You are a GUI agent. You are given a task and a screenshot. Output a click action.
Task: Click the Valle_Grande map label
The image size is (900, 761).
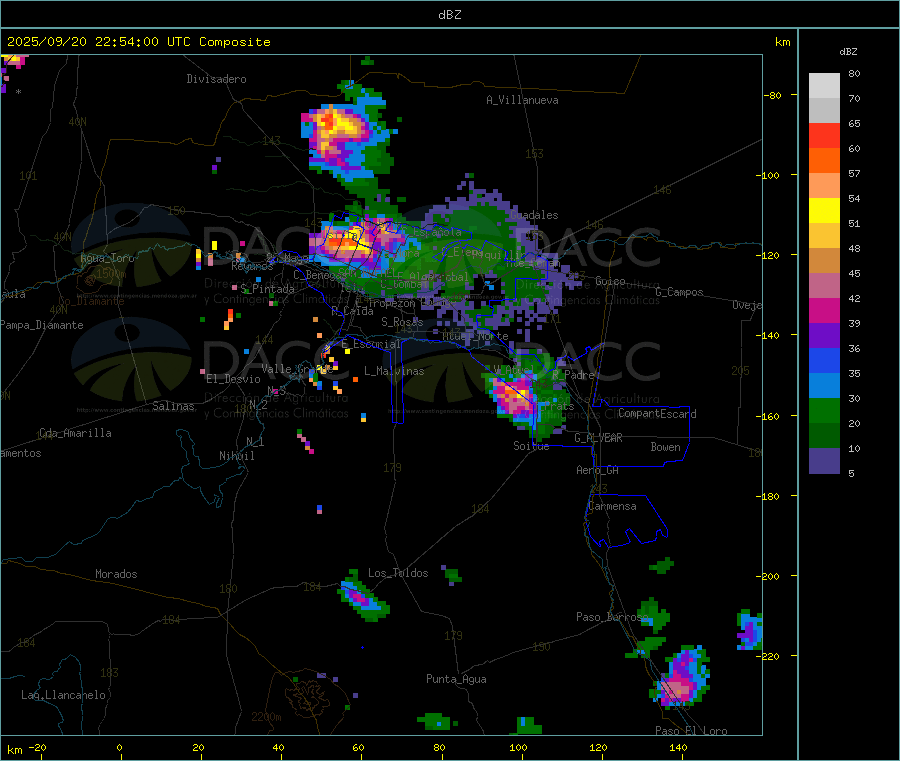298,369
